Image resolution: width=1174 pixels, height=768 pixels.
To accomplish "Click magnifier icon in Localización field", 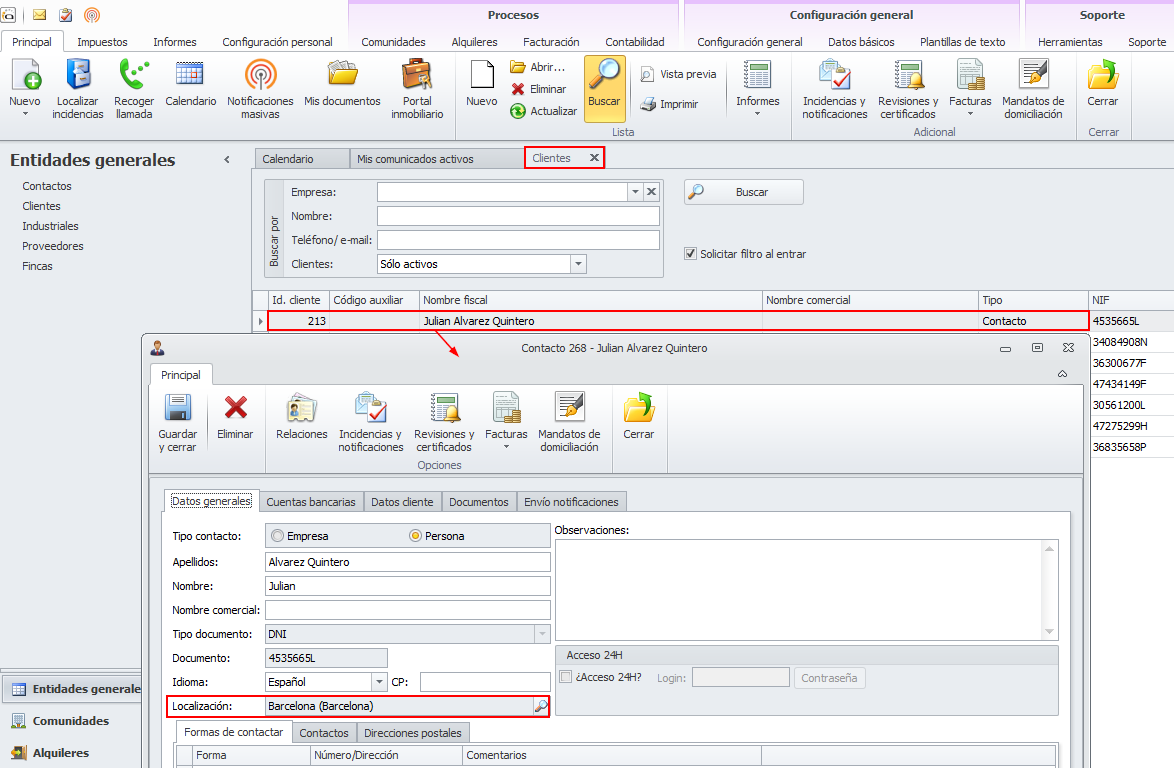I will [540, 706].
